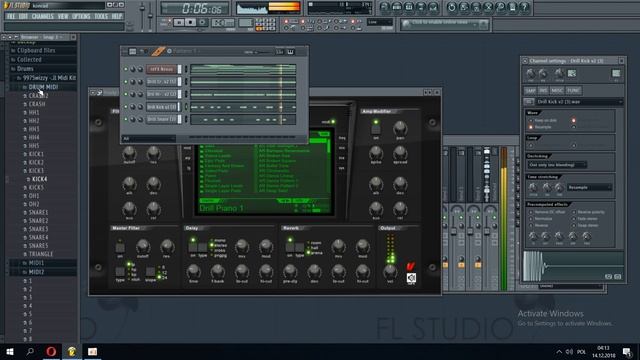Open the OPTIONS menu
The image size is (640, 360).
pos(81,16)
